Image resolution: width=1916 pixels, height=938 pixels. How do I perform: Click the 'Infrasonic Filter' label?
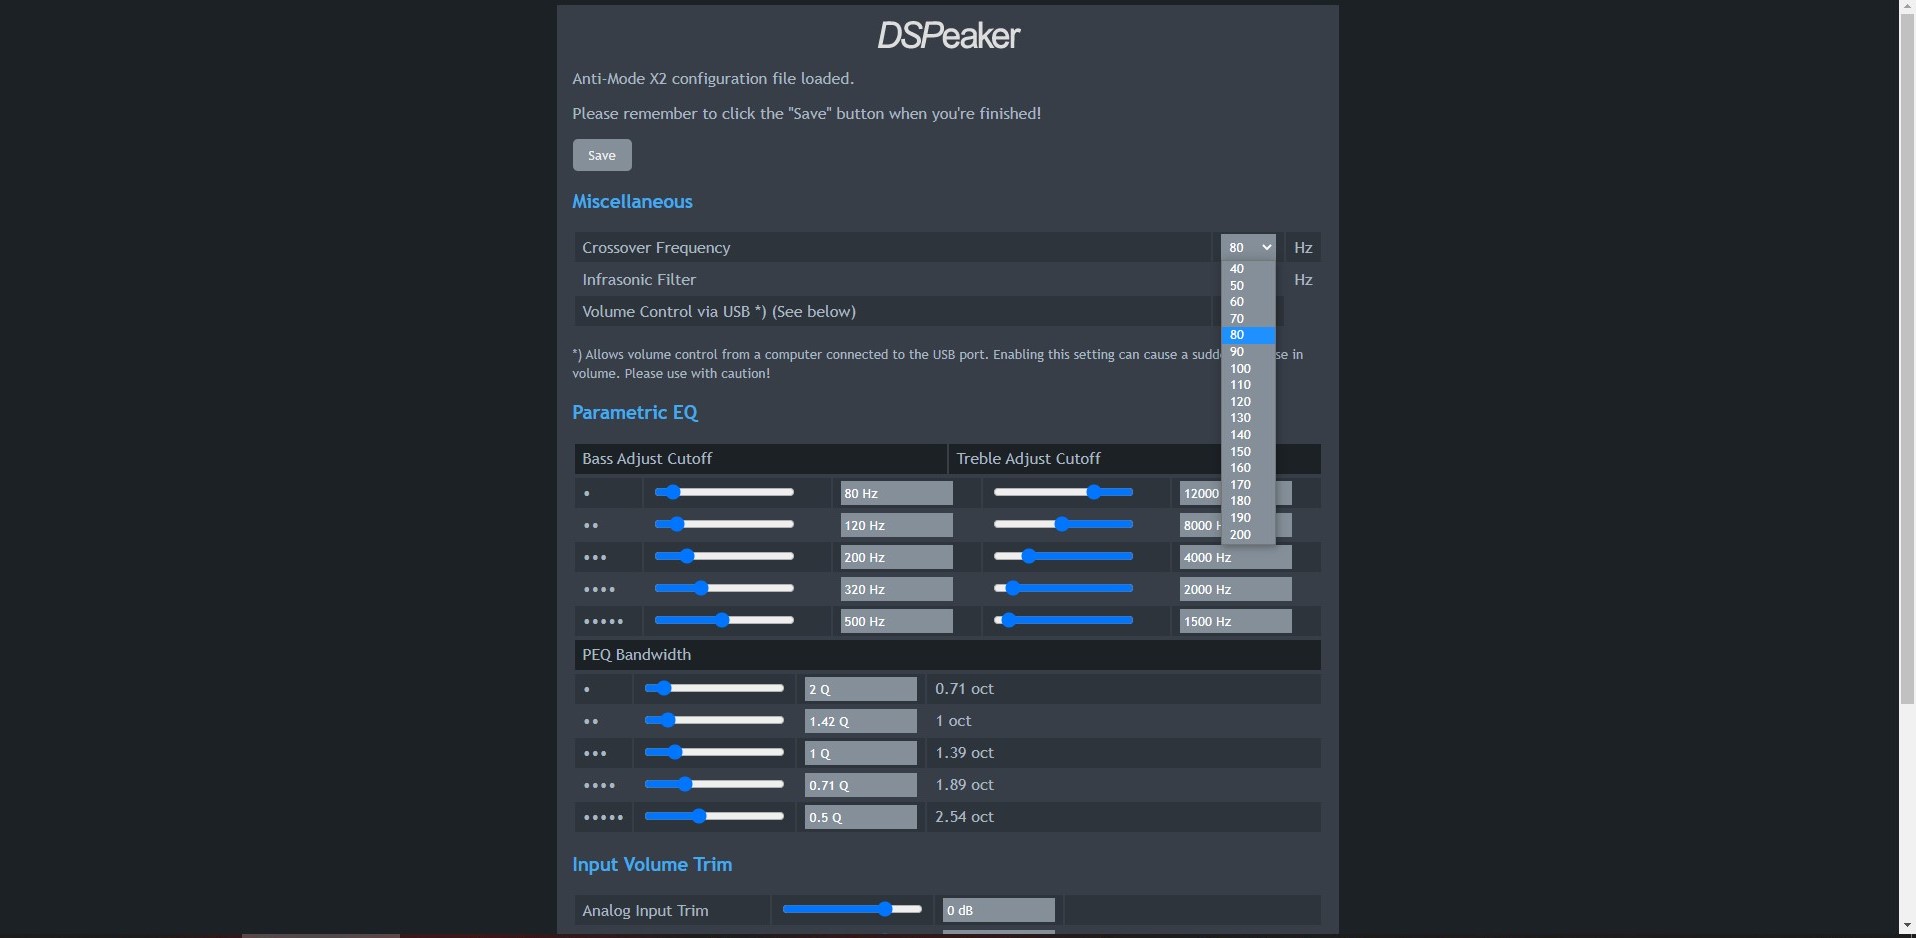(x=639, y=280)
